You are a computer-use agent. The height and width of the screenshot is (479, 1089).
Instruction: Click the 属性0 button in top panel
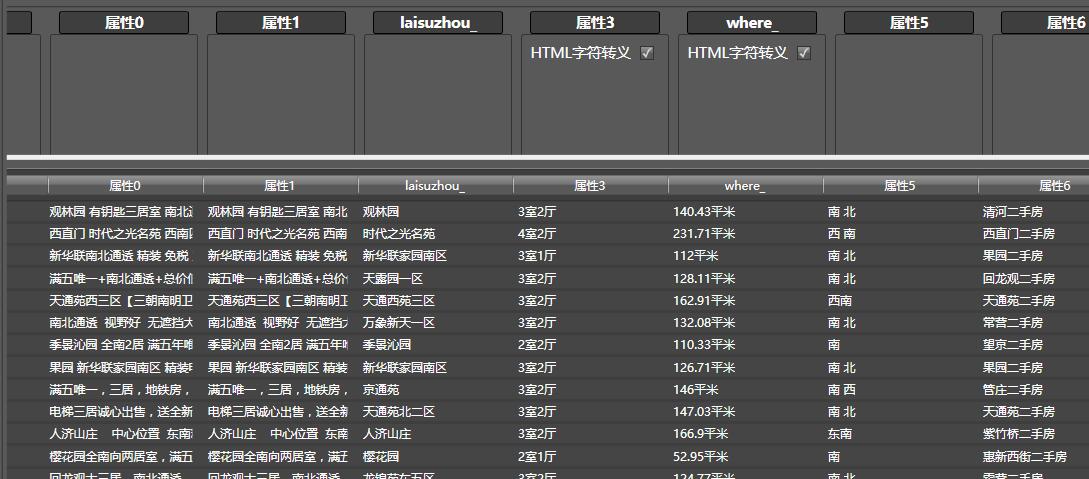124,22
